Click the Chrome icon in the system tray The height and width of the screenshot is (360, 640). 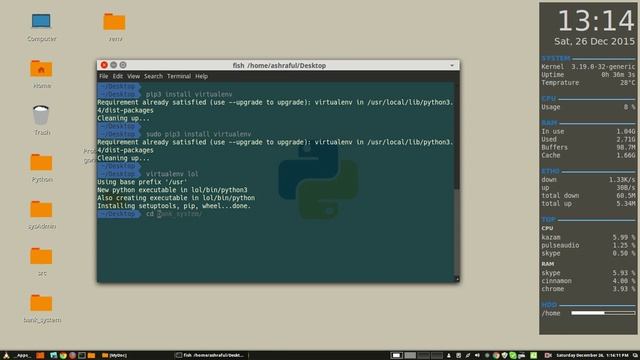pyautogui.click(x=496, y=356)
